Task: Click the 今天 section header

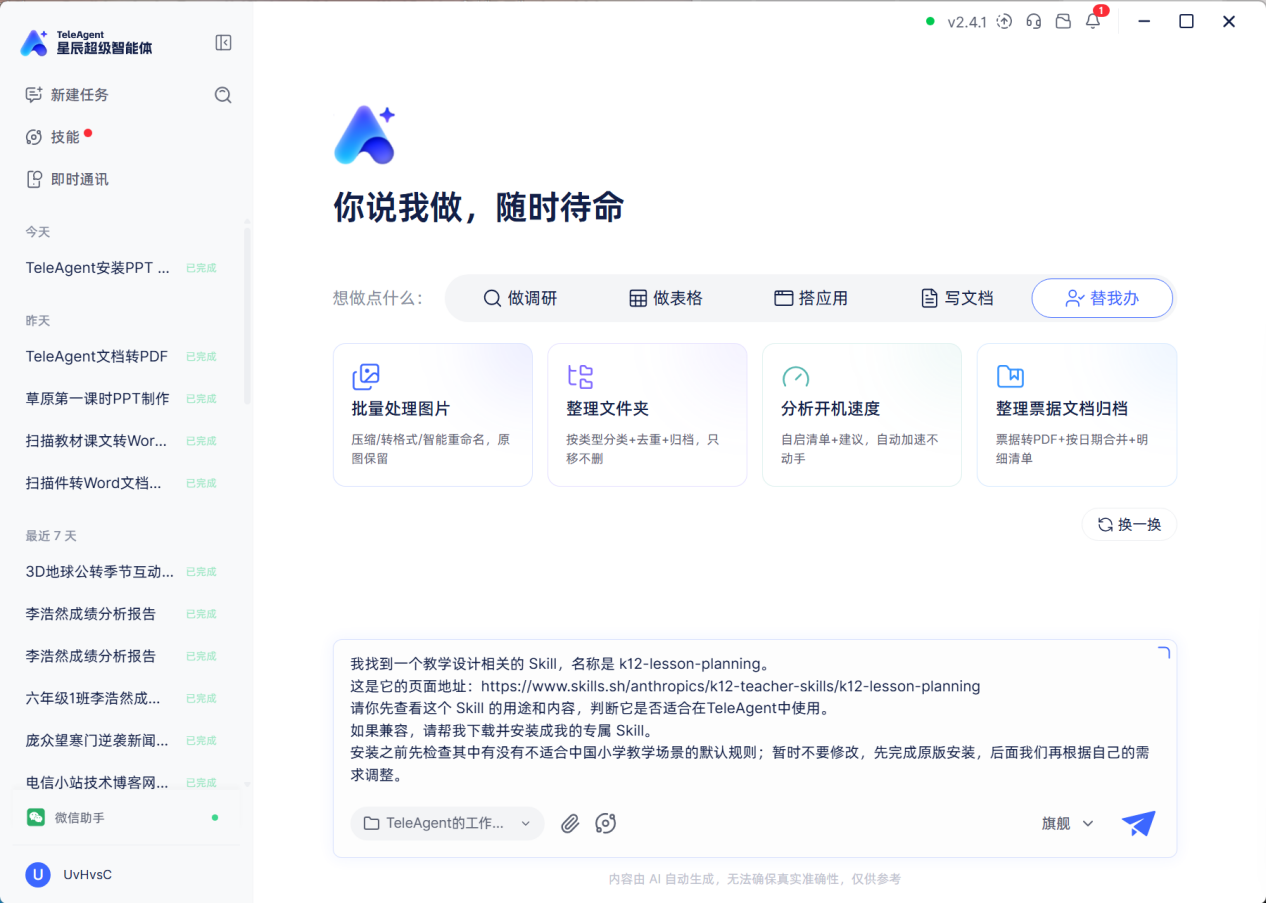Action: pyautogui.click(x=38, y=232)
